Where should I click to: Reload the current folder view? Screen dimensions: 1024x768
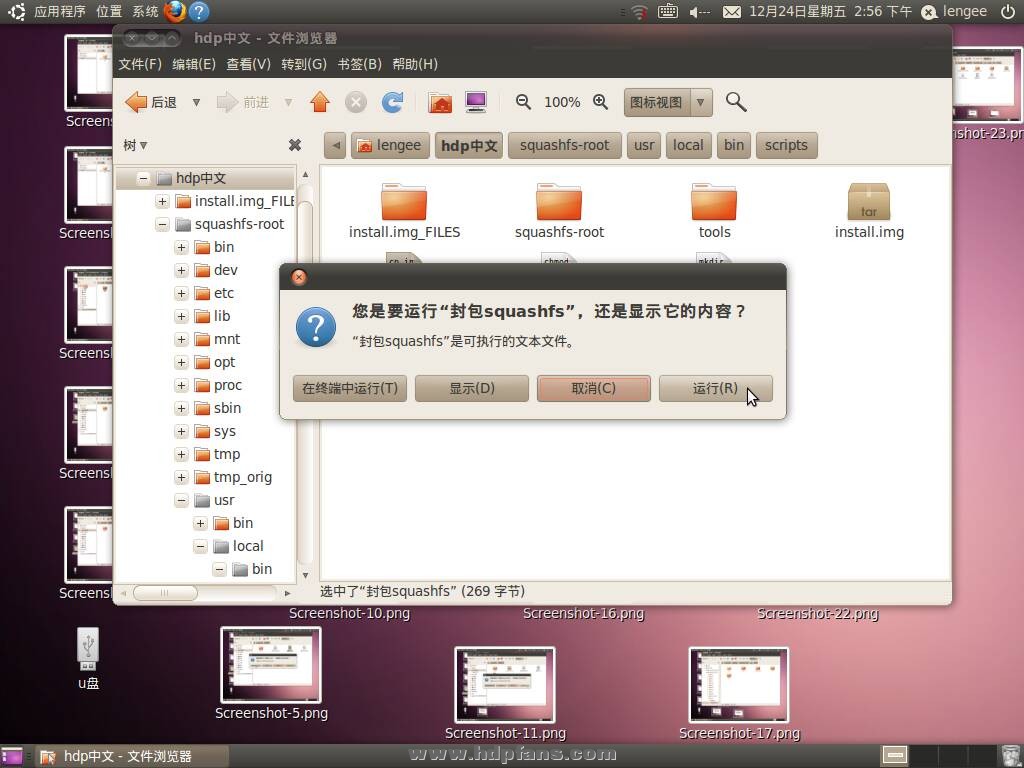[x=392, y=102]
